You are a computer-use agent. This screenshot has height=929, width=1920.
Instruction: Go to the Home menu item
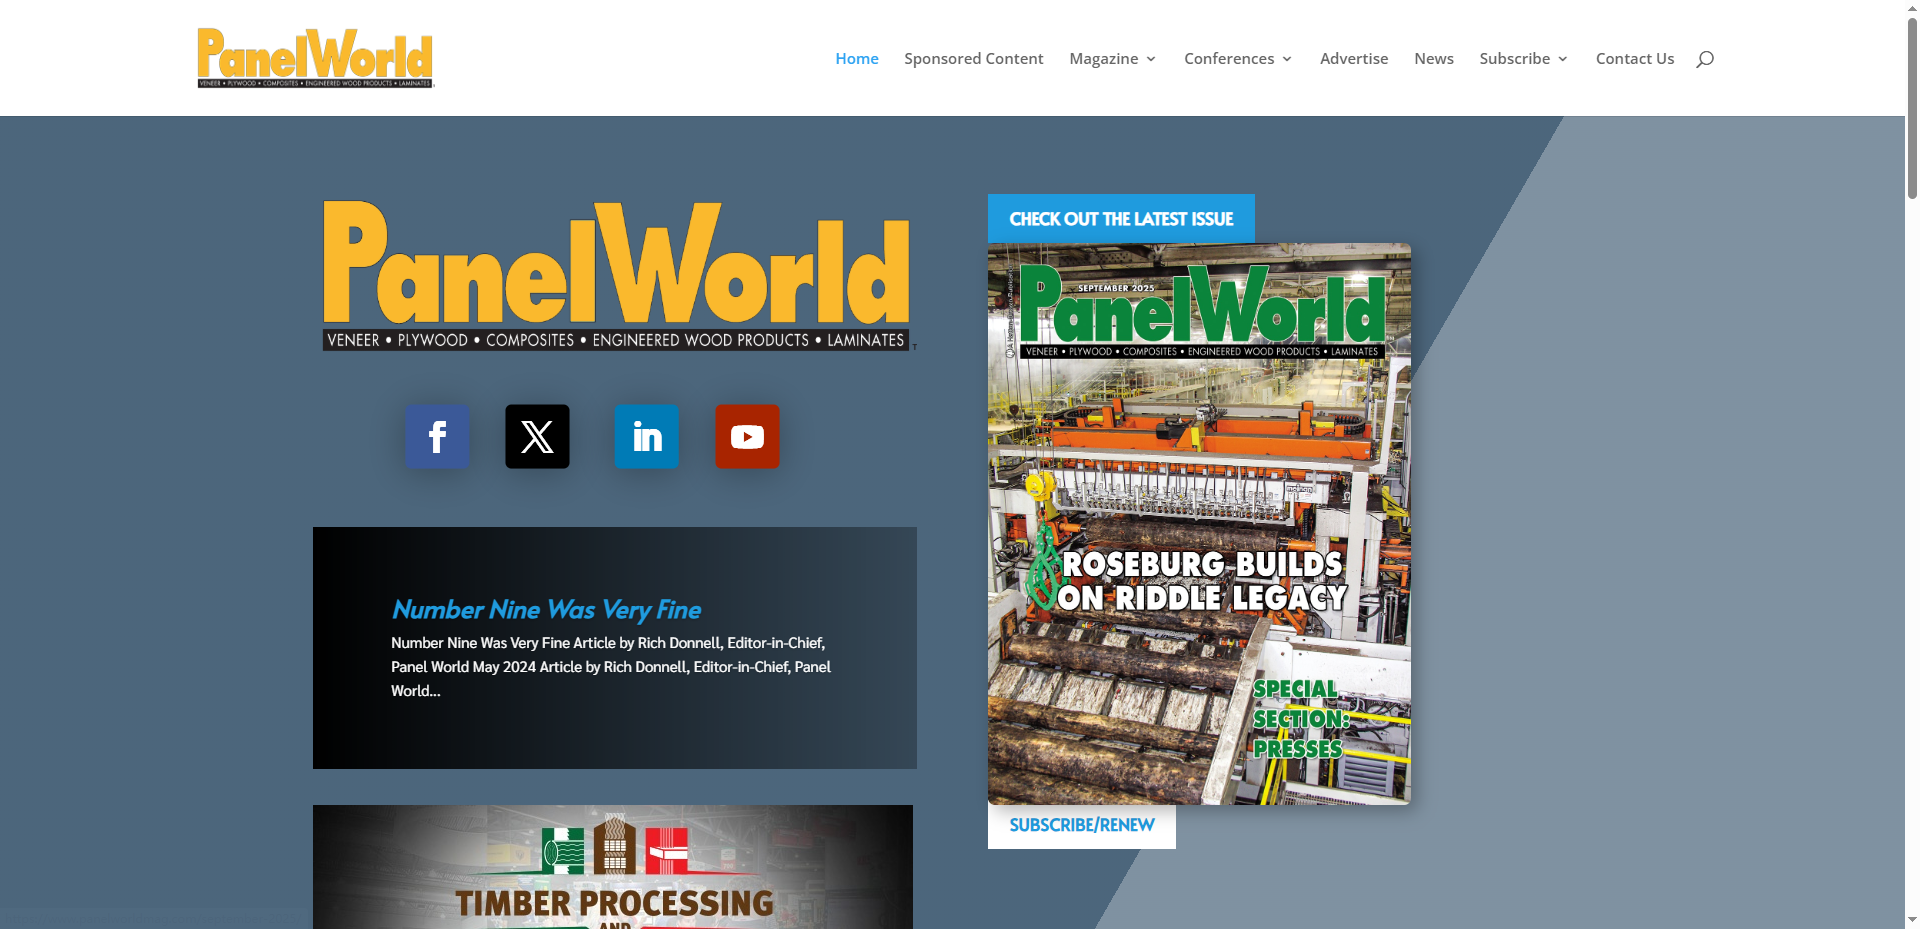(857, 59)
